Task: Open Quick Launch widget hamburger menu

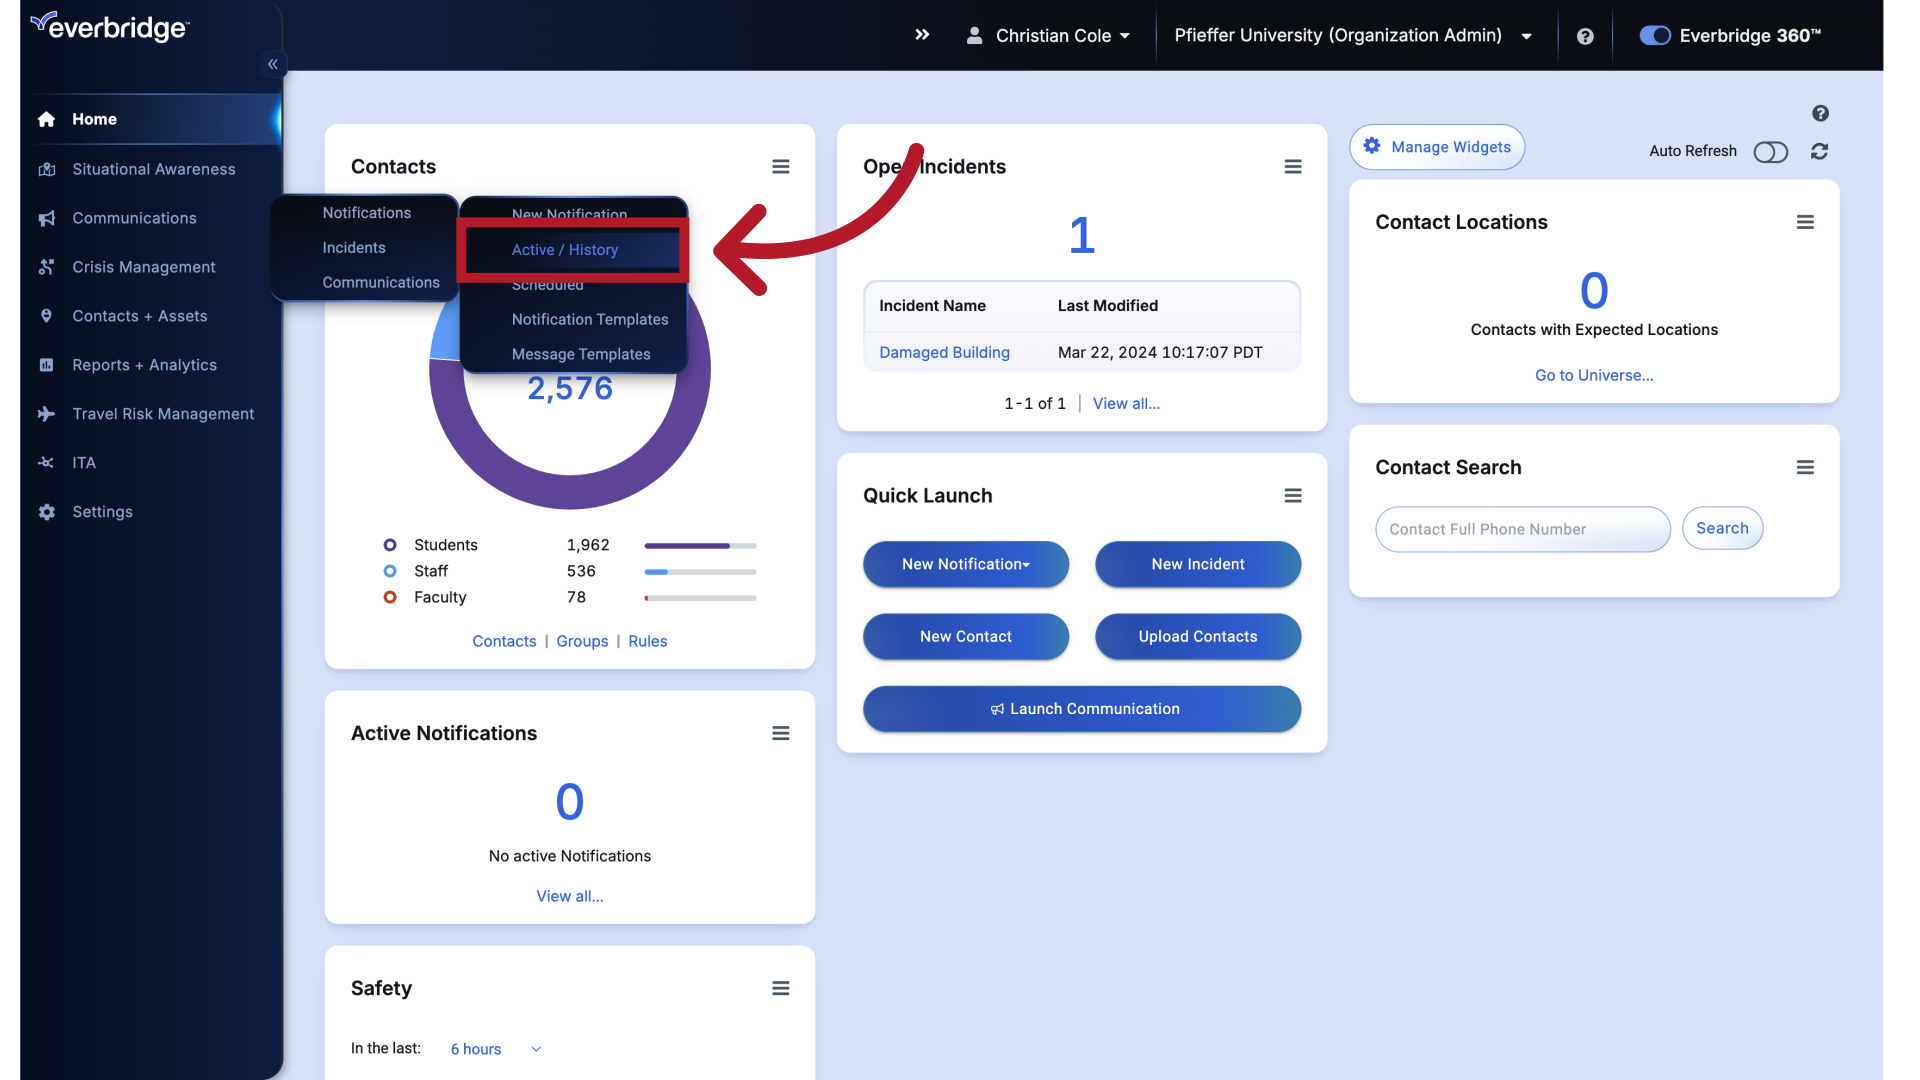Action: pos(1293,496)
